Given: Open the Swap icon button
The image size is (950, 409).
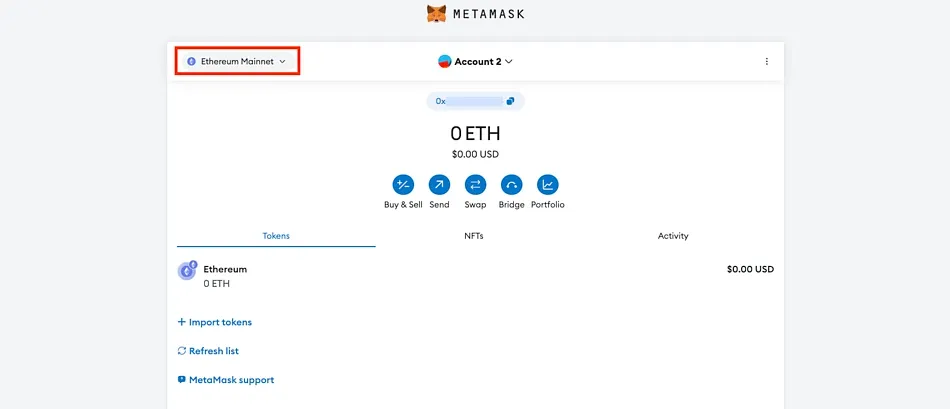Looking at the screenshot, I should click(x=475, y=185).
